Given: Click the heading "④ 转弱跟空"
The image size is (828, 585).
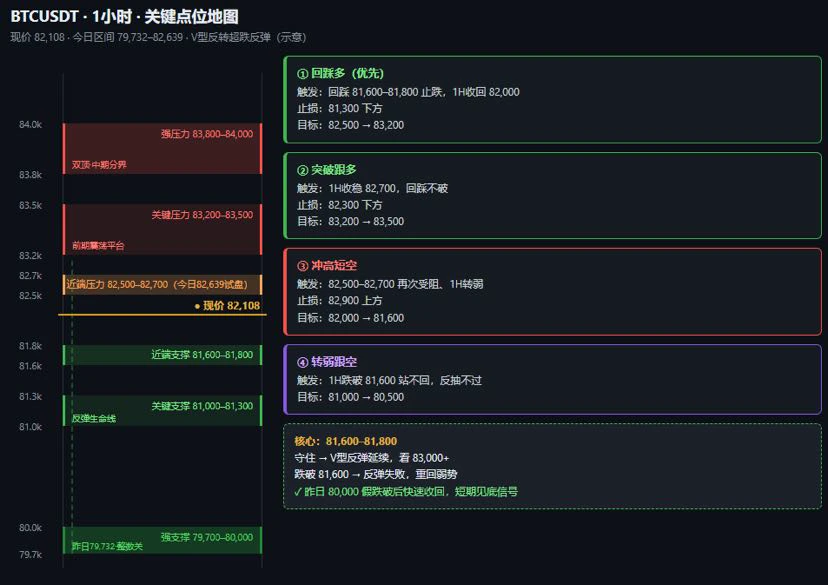Looking at the screenshot, I should (x=327, y=362).
